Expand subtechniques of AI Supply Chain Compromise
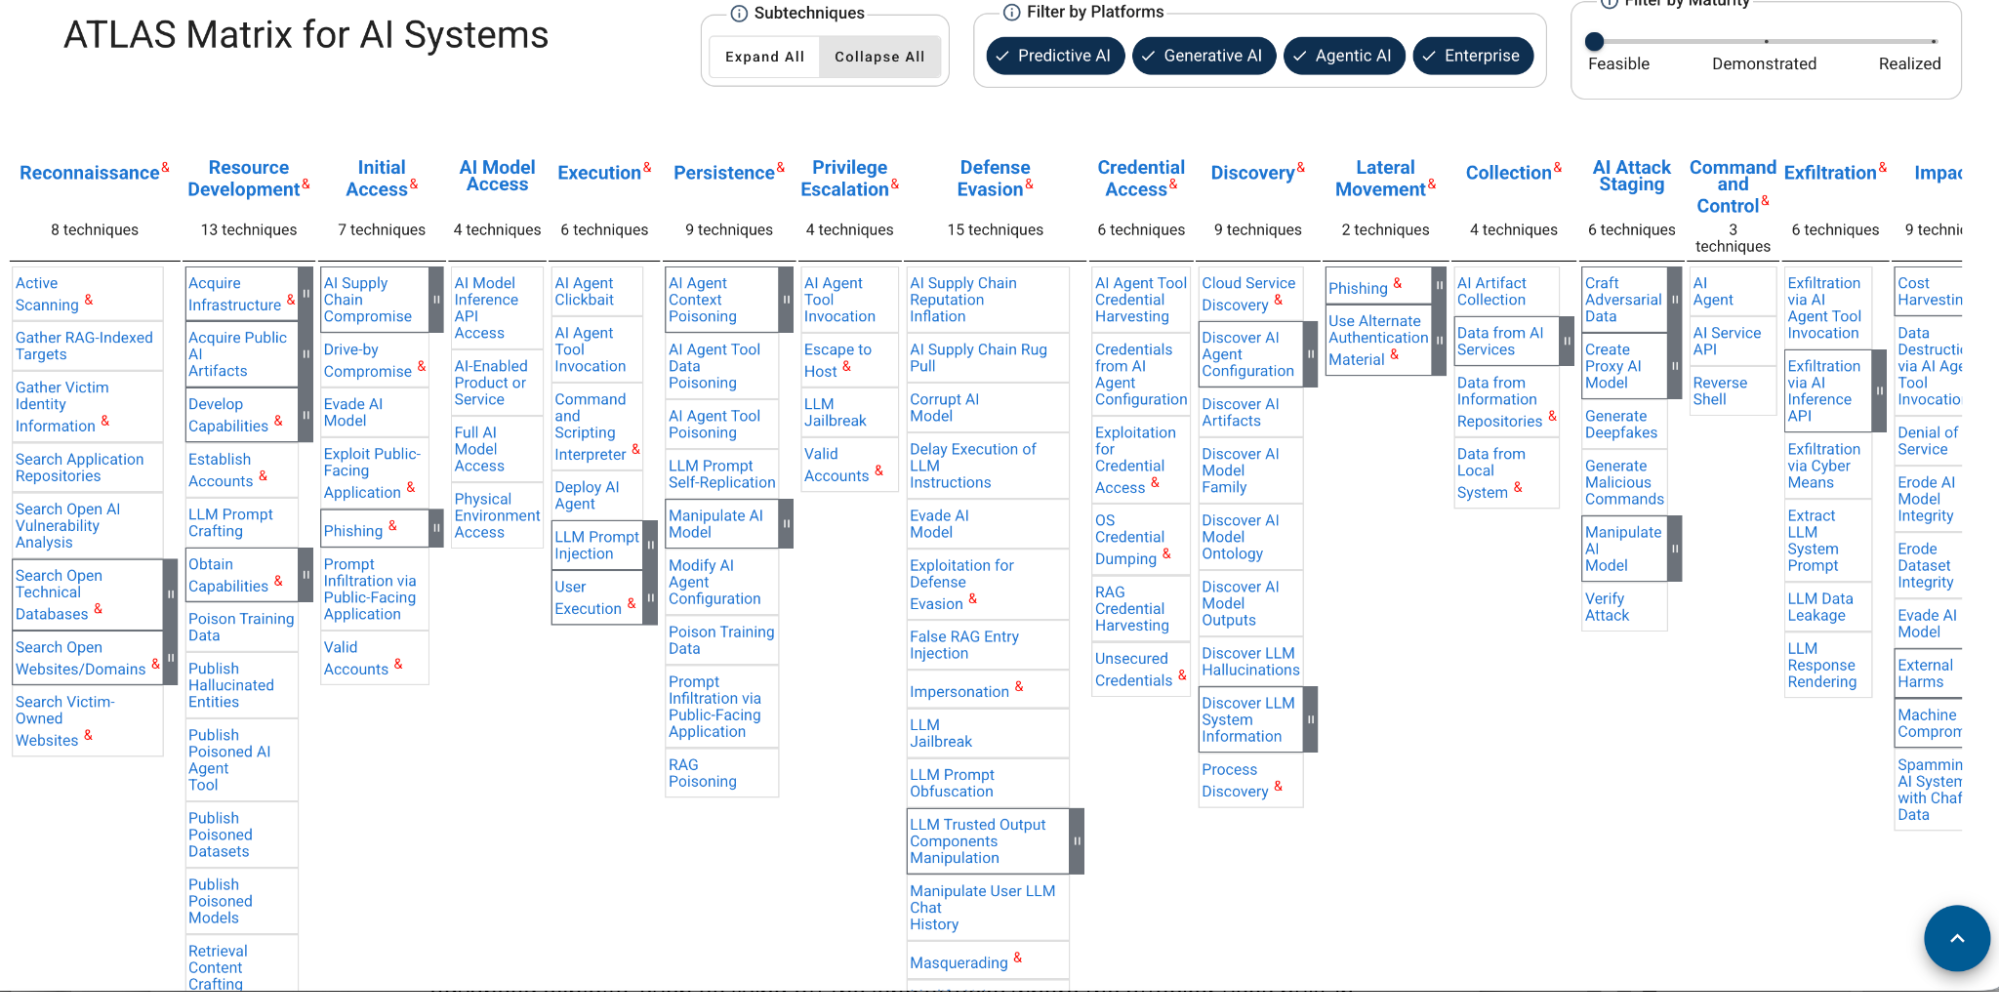This screenshot has width=1999, height=992. pos(436,299)
